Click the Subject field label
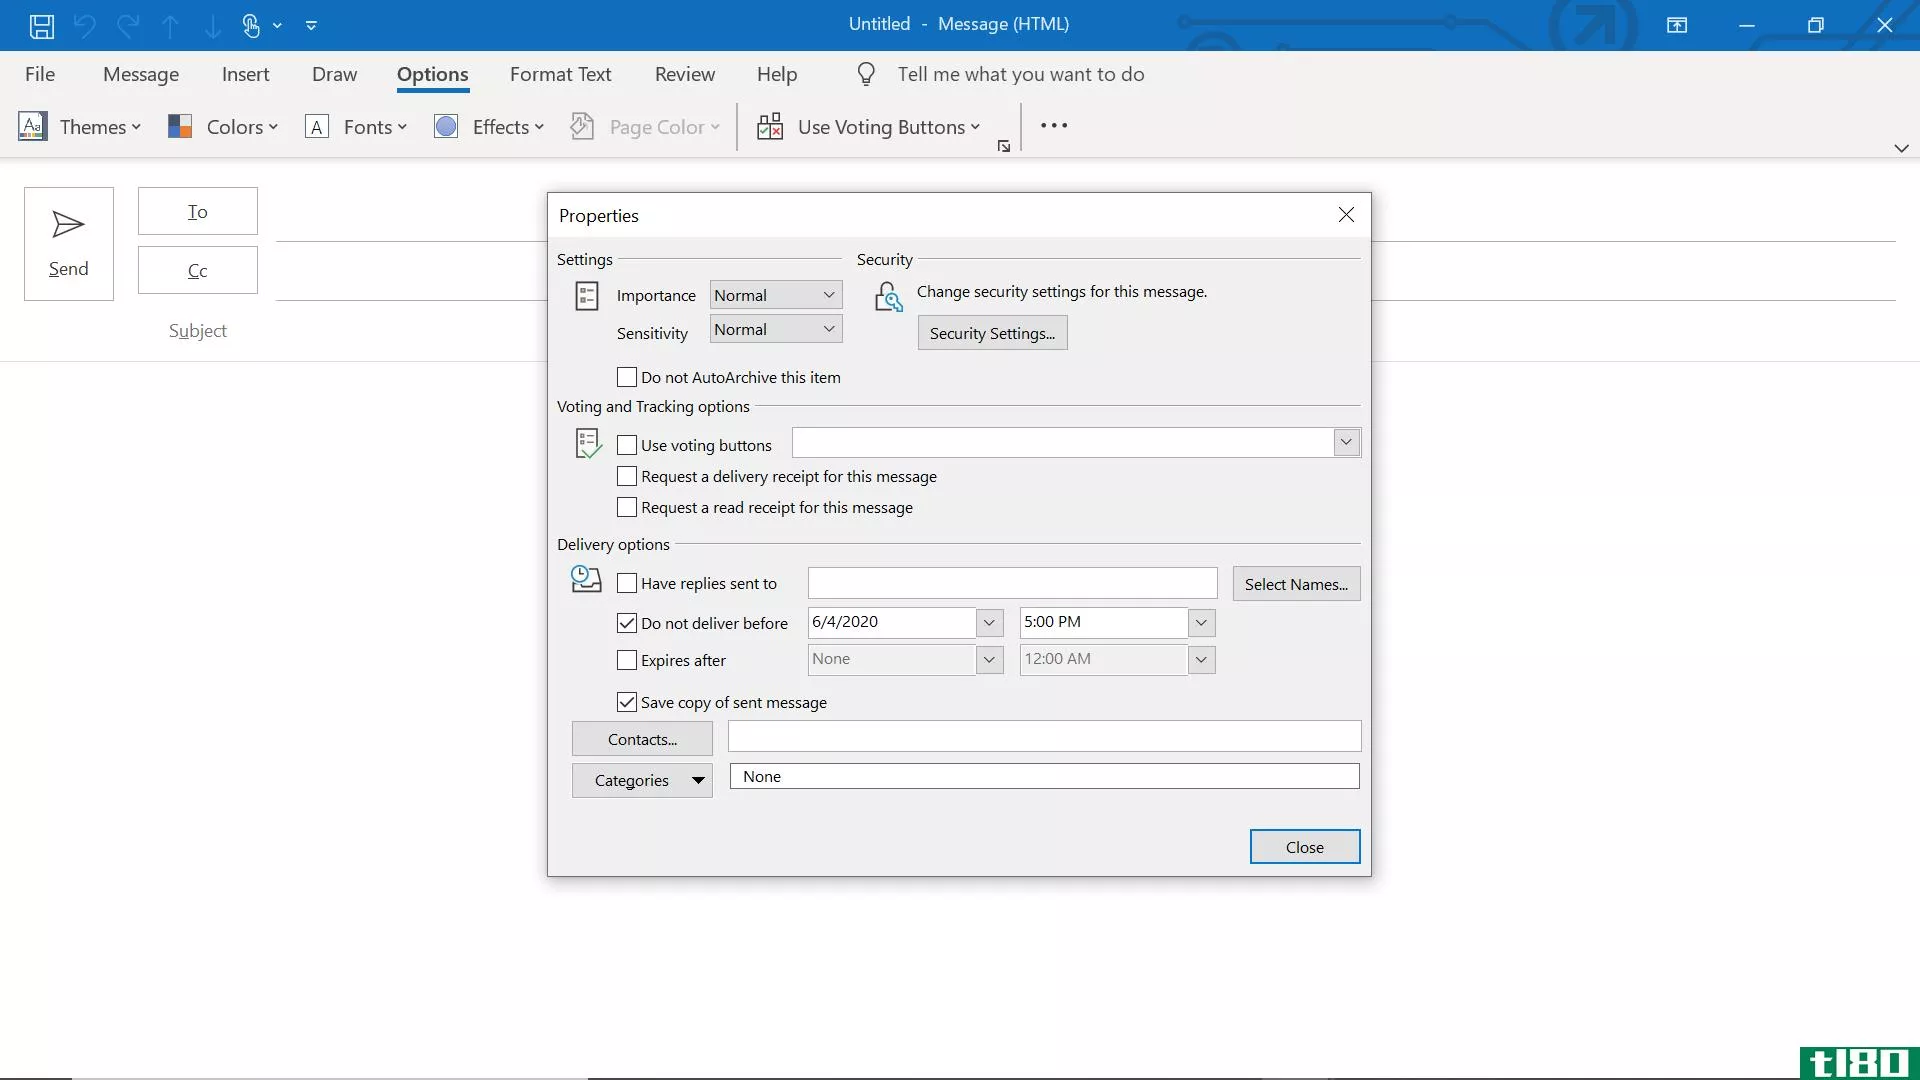 (198, 331)
